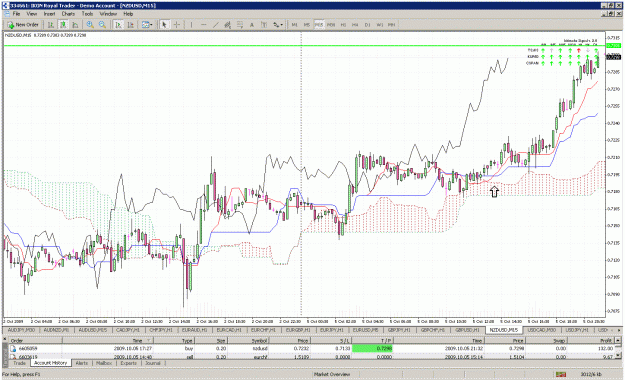
Task: Select the equidistant channel tool
Action: point(228,25)
